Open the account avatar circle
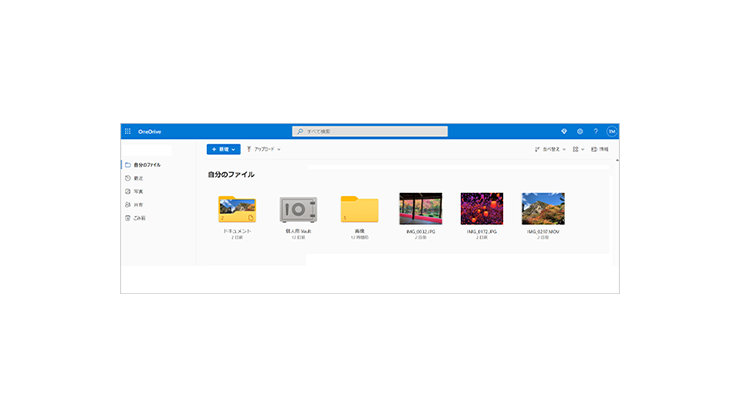The width and height of the screenshot is (740, 417). coord(612,131)
